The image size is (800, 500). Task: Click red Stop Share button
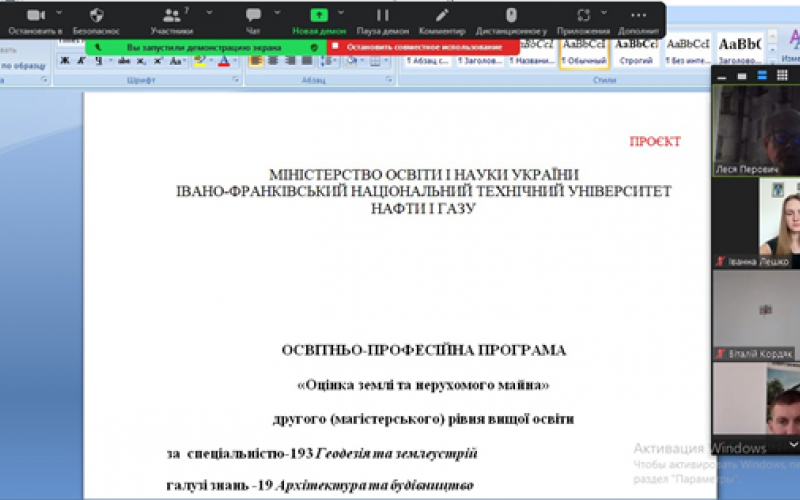coord(423,47)
